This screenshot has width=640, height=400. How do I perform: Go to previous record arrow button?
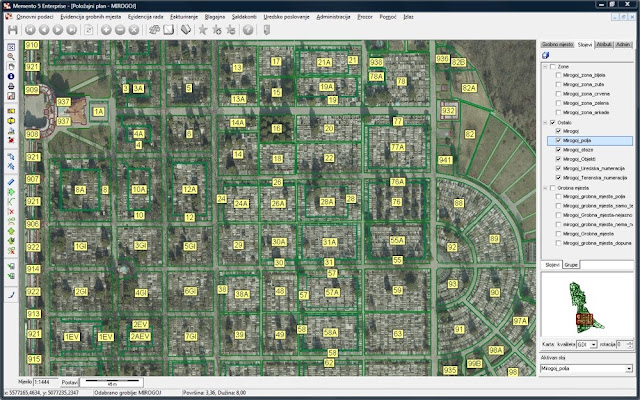[x=44, y=30]
